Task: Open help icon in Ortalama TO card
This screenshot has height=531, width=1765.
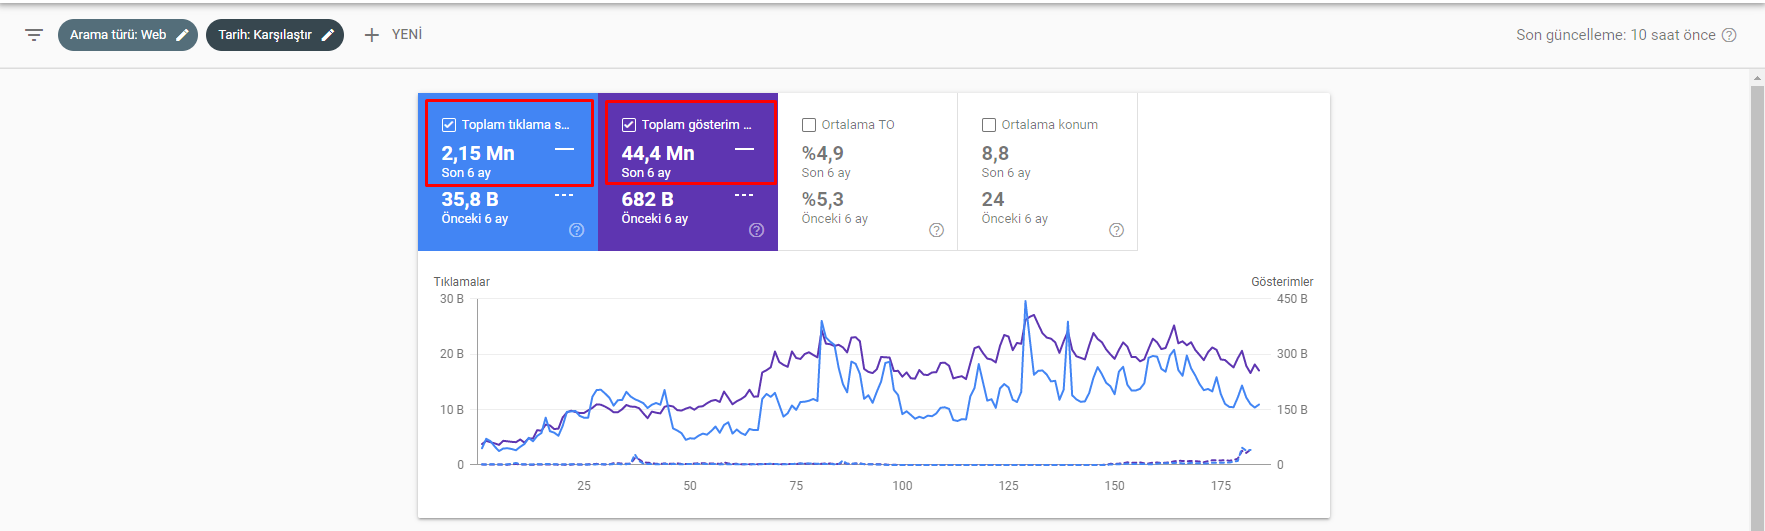Action: [937, 230]
